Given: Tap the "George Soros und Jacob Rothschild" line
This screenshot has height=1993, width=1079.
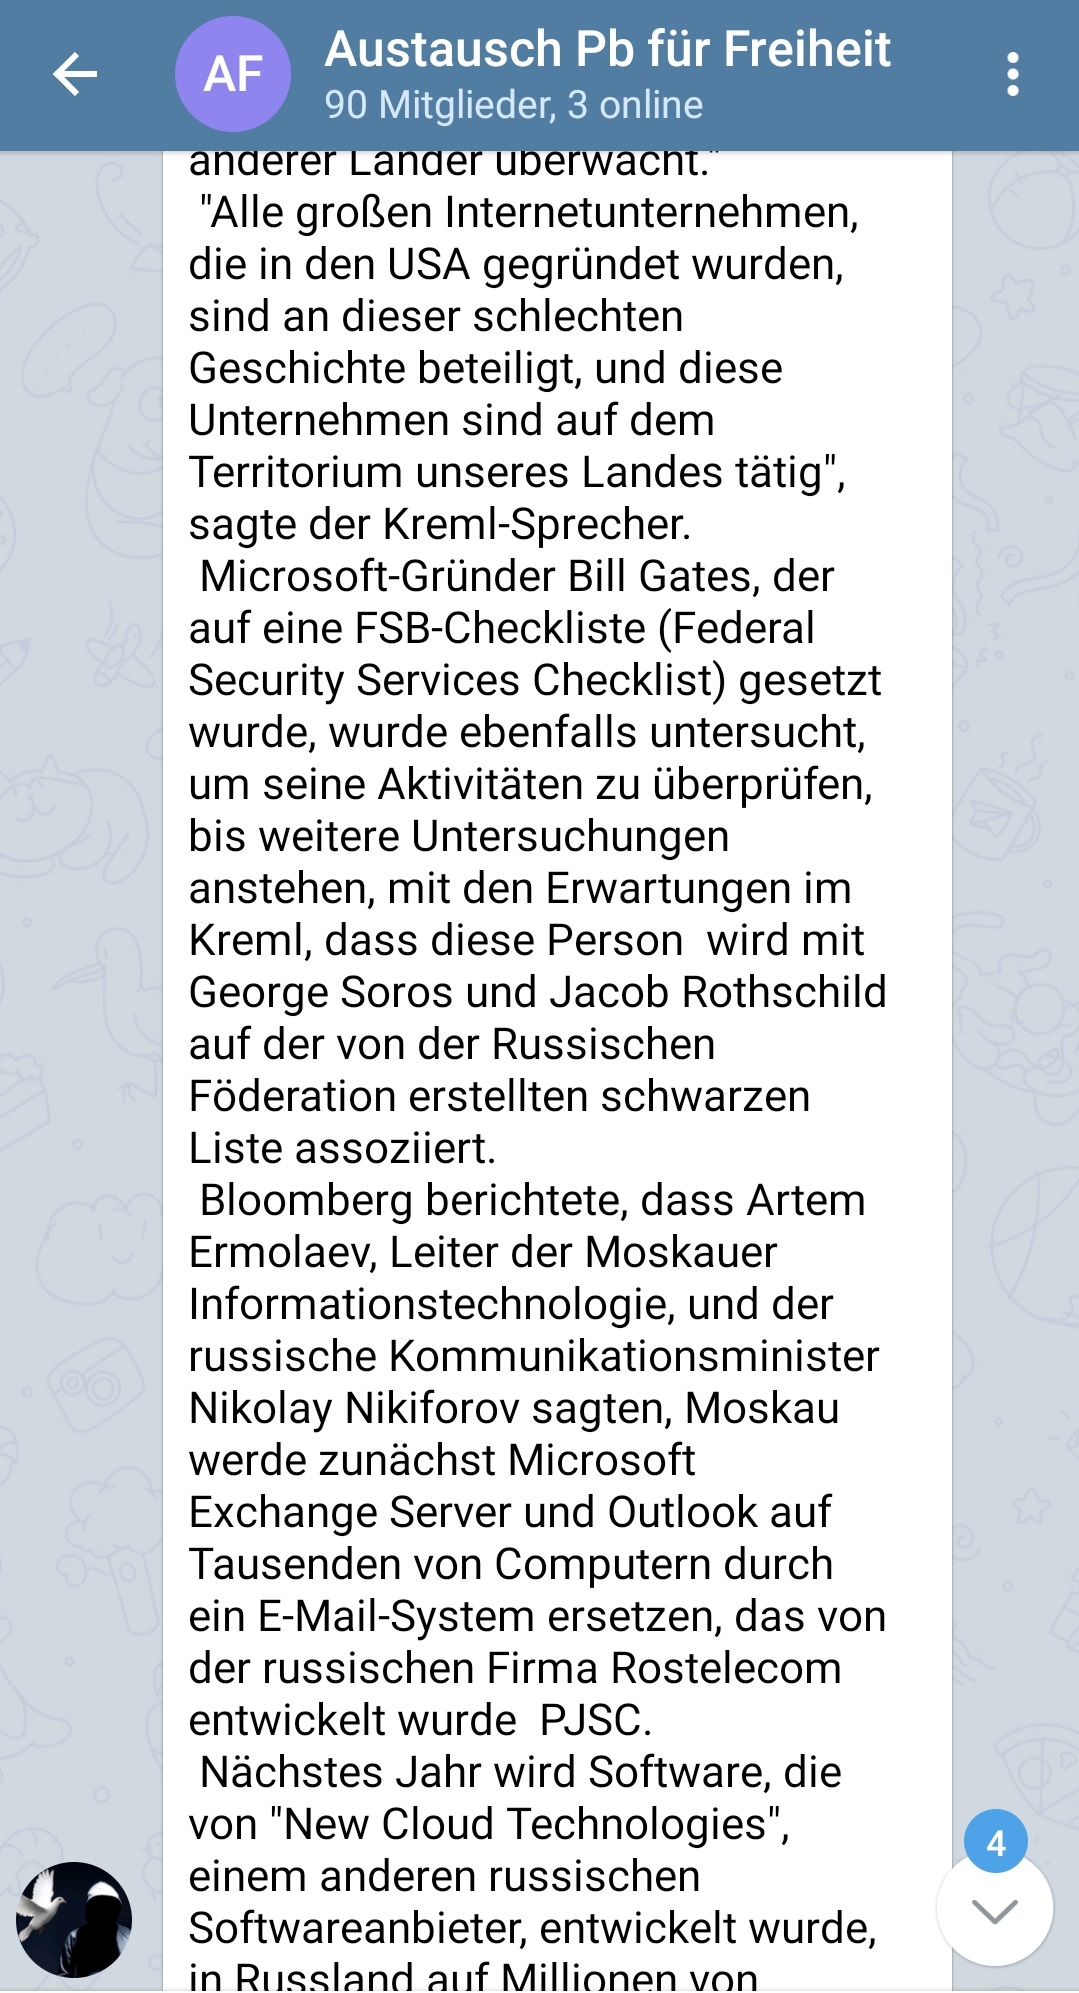Looking at the screenshot, I should [538, 992].
